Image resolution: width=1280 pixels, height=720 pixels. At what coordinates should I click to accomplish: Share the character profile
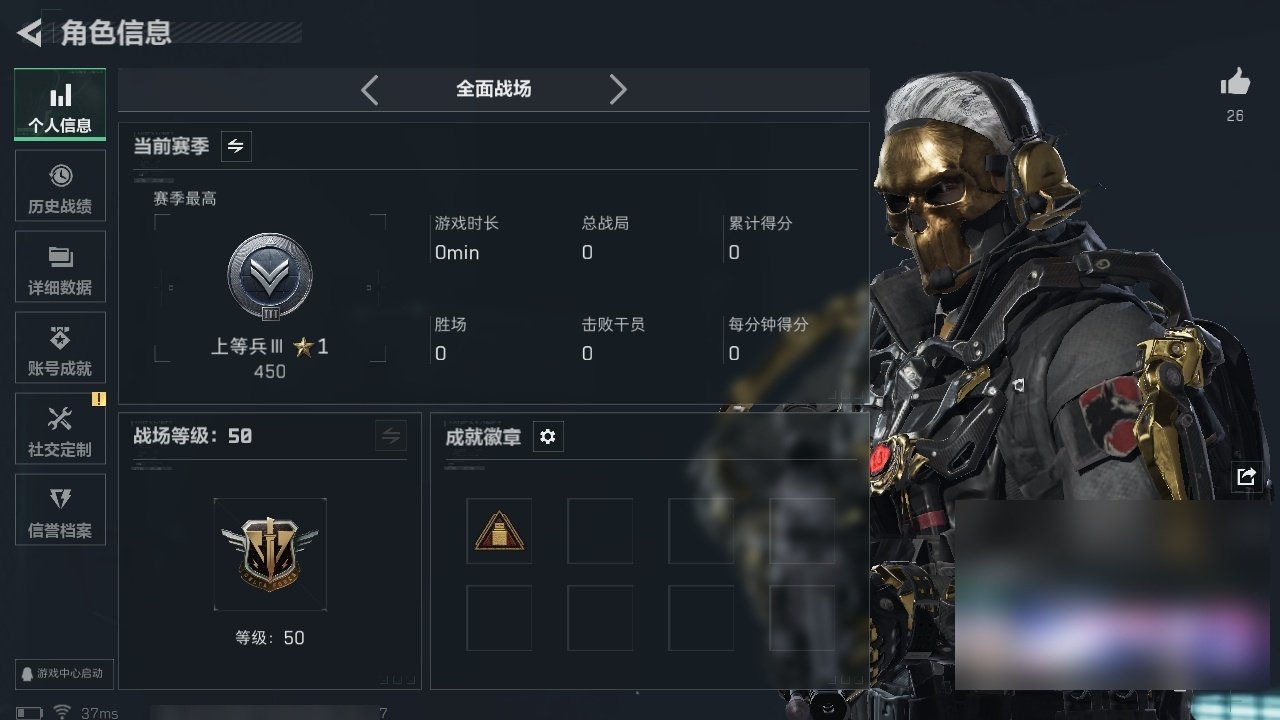[1246, 477]
